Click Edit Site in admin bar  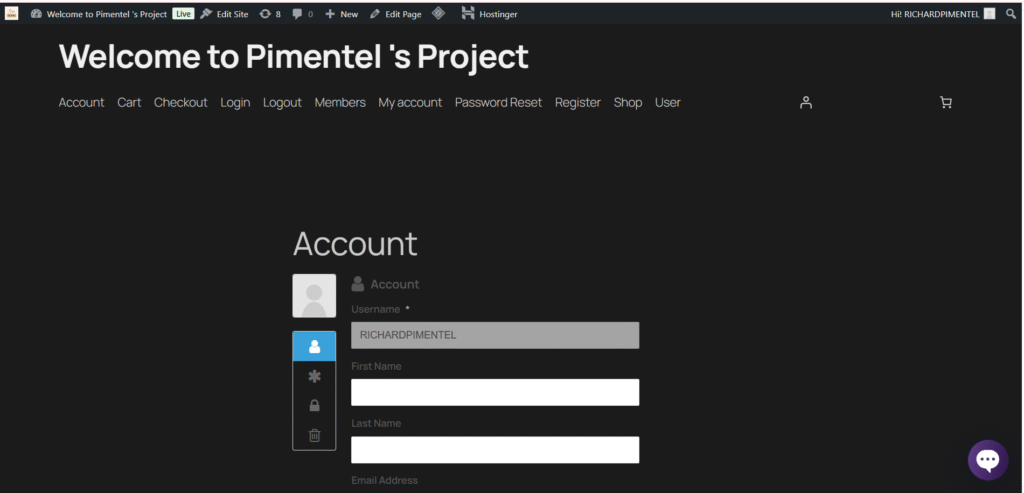pyautogui.click(x=225, y=14)
